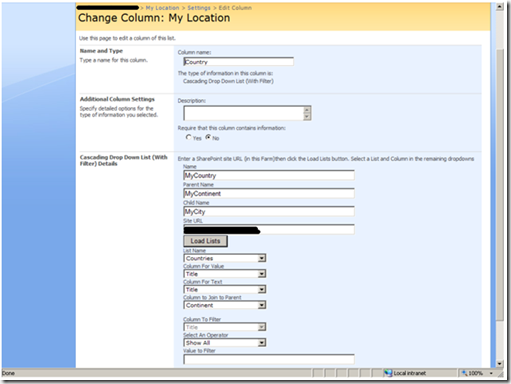511x384 pixels.
Task: Click the Done status text
Action: (8, 373)
